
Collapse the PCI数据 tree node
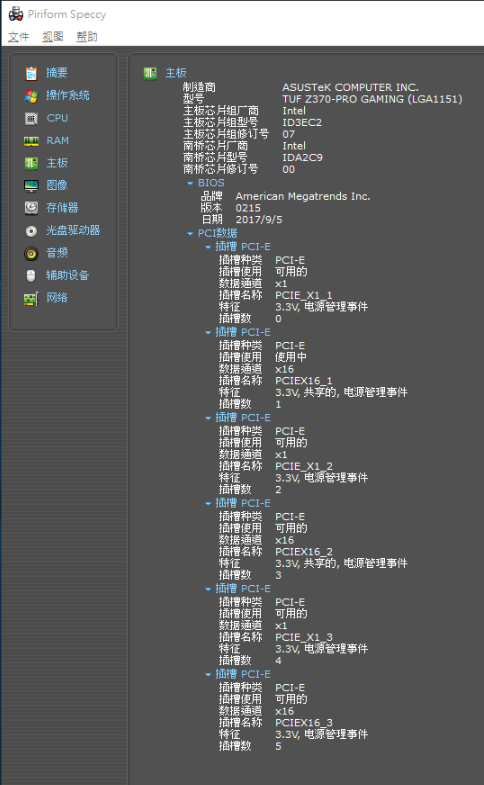click(190, 233)
